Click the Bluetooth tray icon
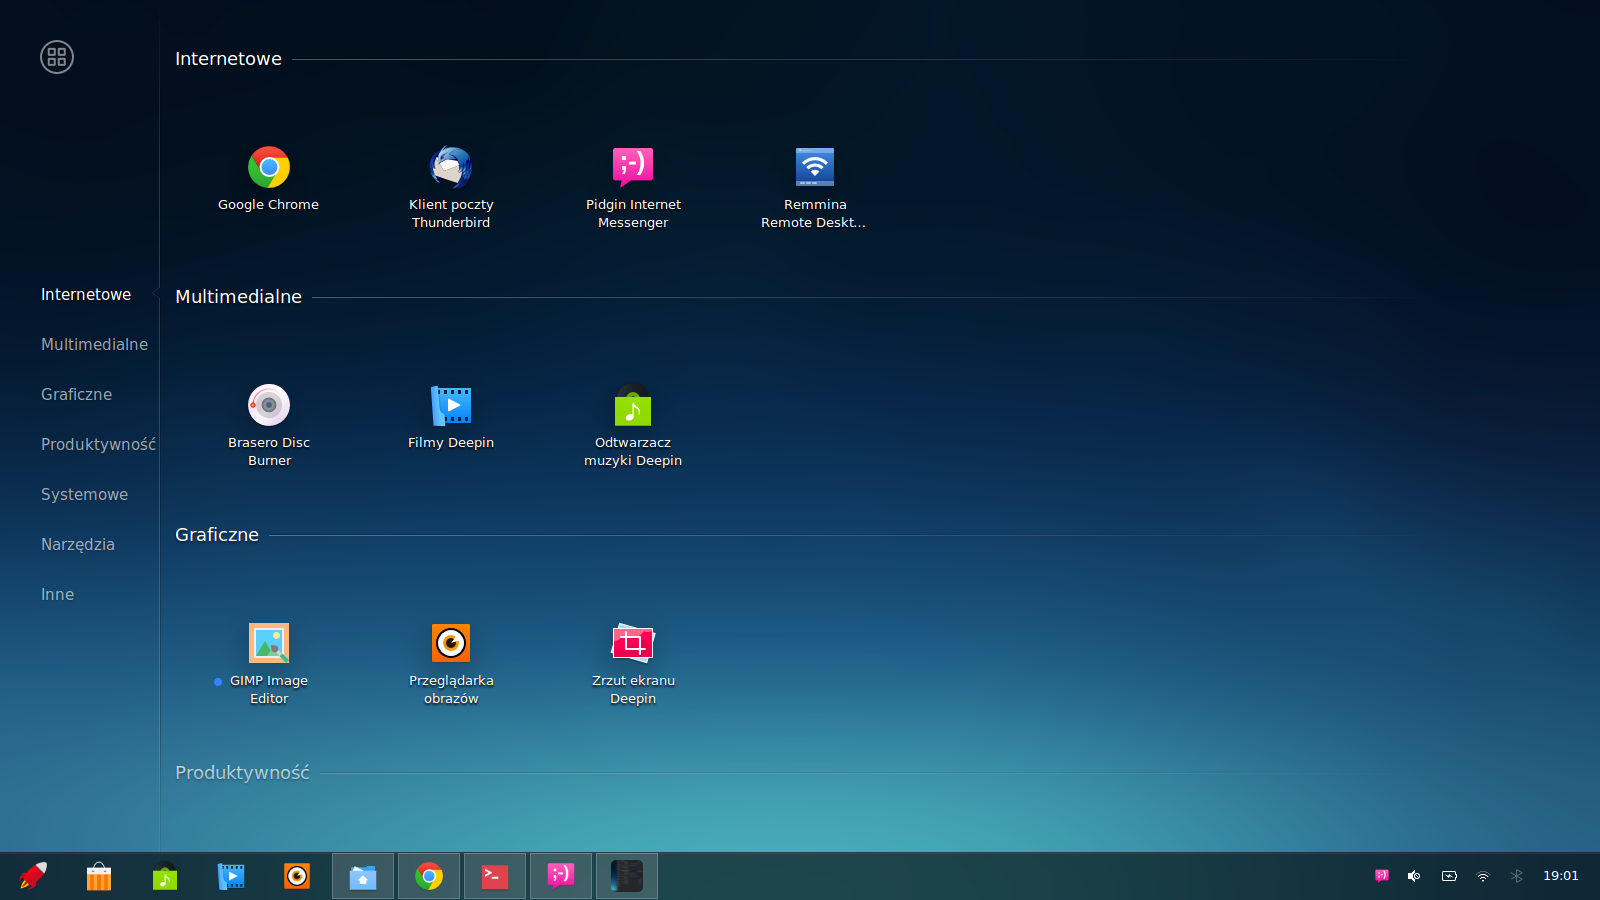 click(x=1517, y=876)
